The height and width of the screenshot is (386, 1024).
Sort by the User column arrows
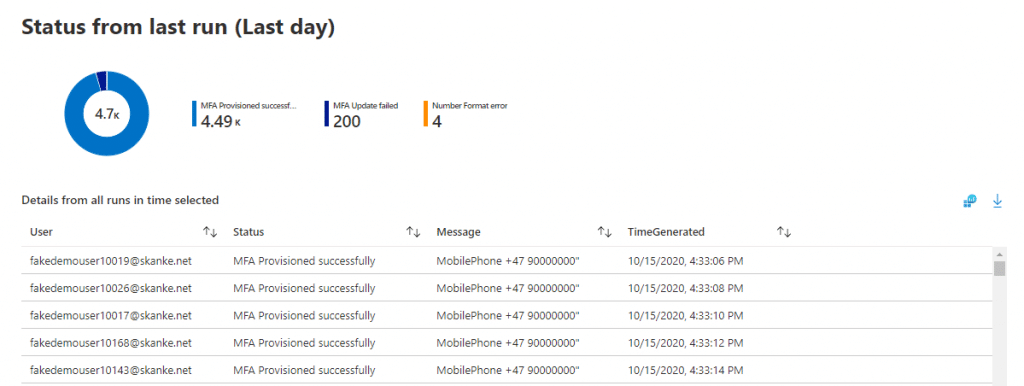[x=210, y=232]
